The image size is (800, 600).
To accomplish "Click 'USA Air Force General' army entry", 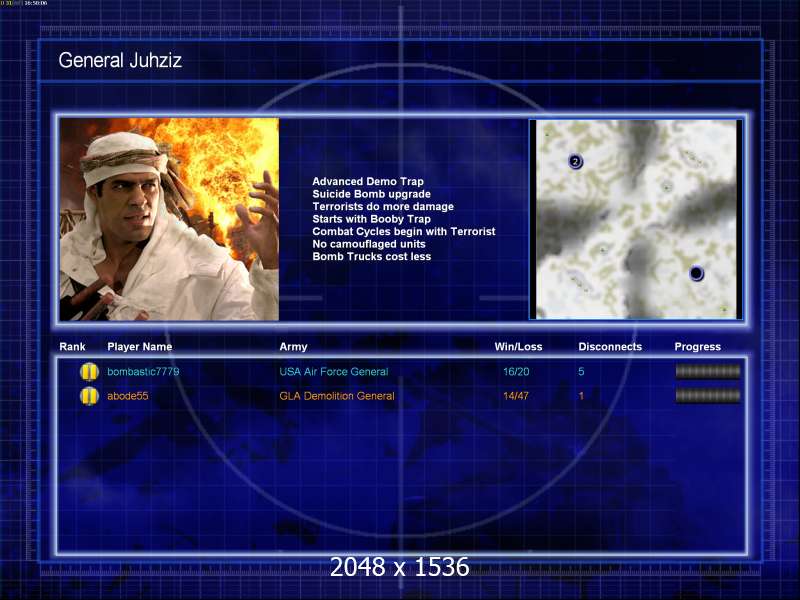I will point(334,371).
